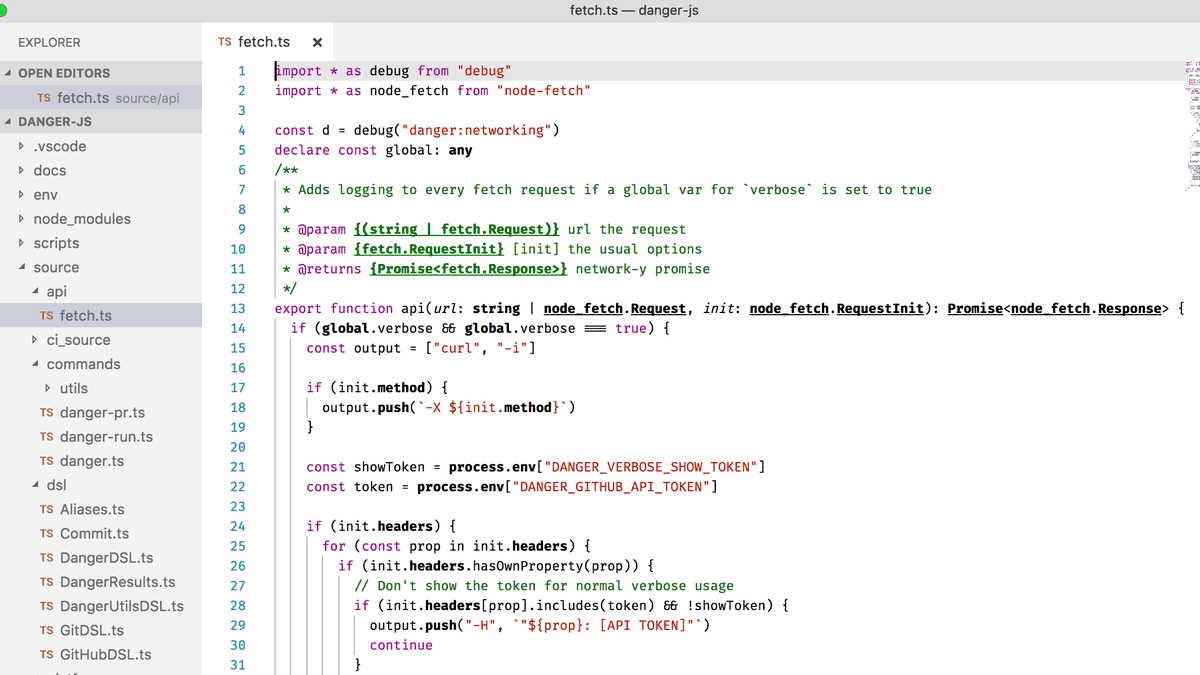Open fetch.ts source/api in Open Editors
Screen dimensions: 1200x675
point(101,98)
